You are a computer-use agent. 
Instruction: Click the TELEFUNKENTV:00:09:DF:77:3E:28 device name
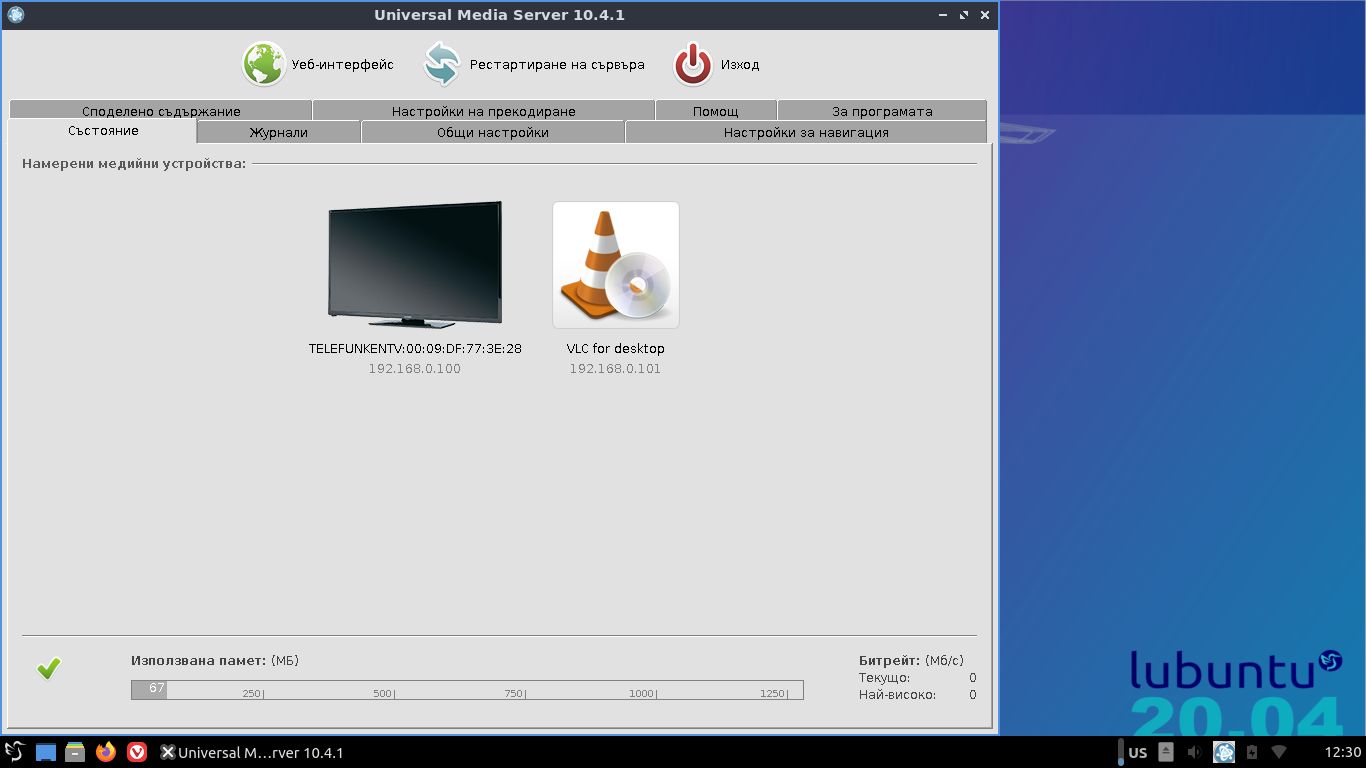point(415,349)
